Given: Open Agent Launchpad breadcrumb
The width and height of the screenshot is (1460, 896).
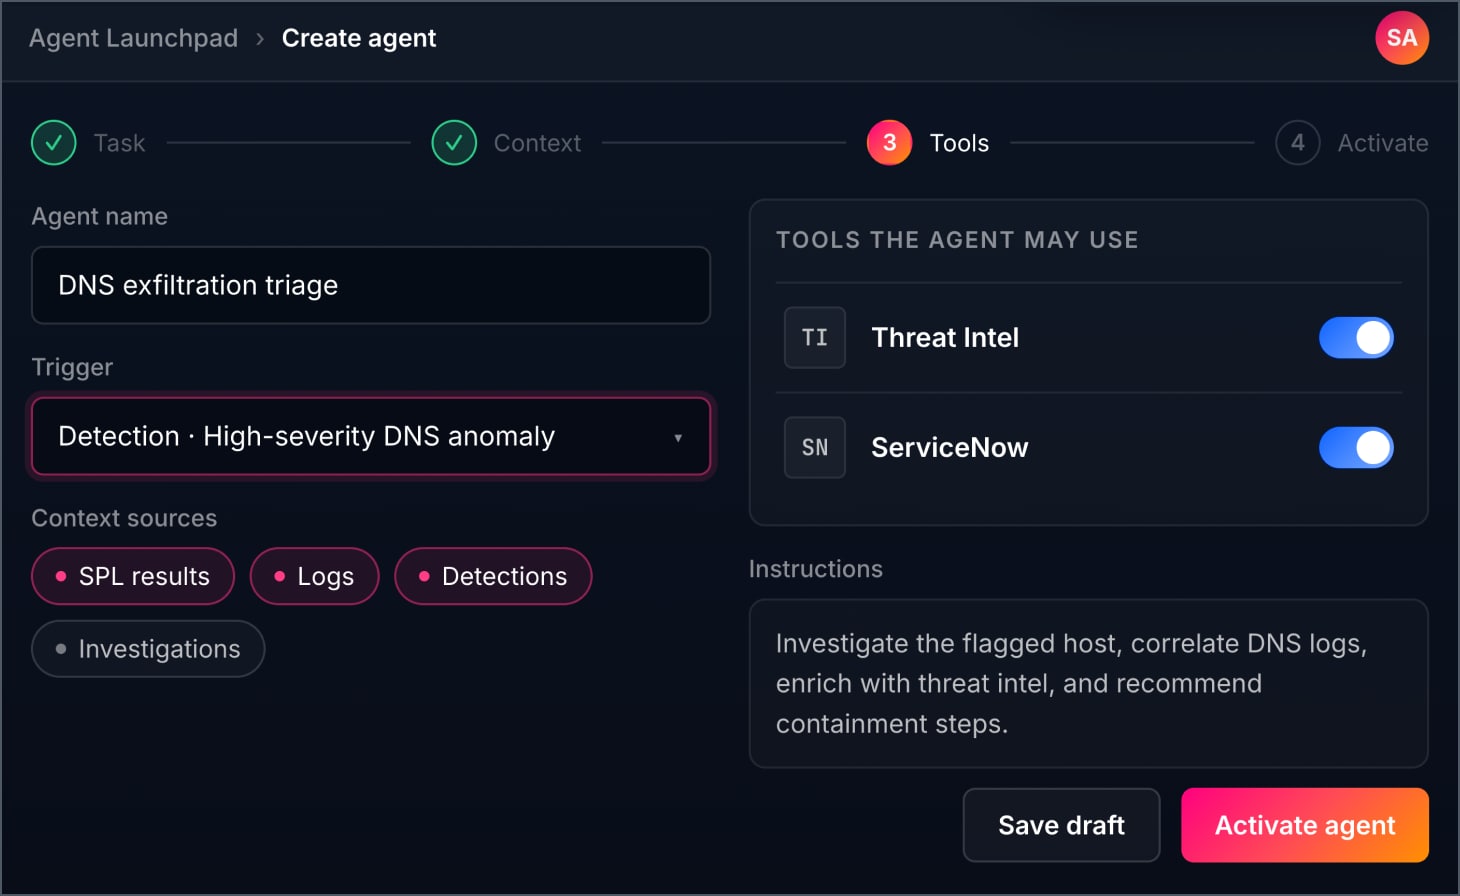Looking at the screenshot, I should click(x=133, y=38).
